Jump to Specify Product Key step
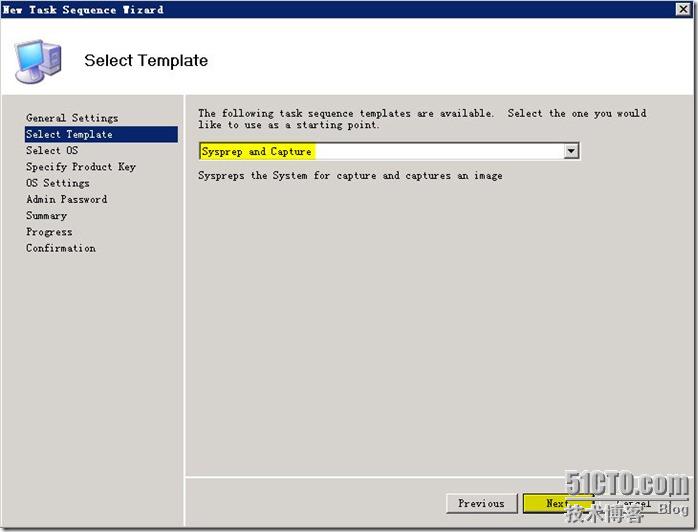The width and height of the screenshot is (698, 532). click(x=81, y=167)
